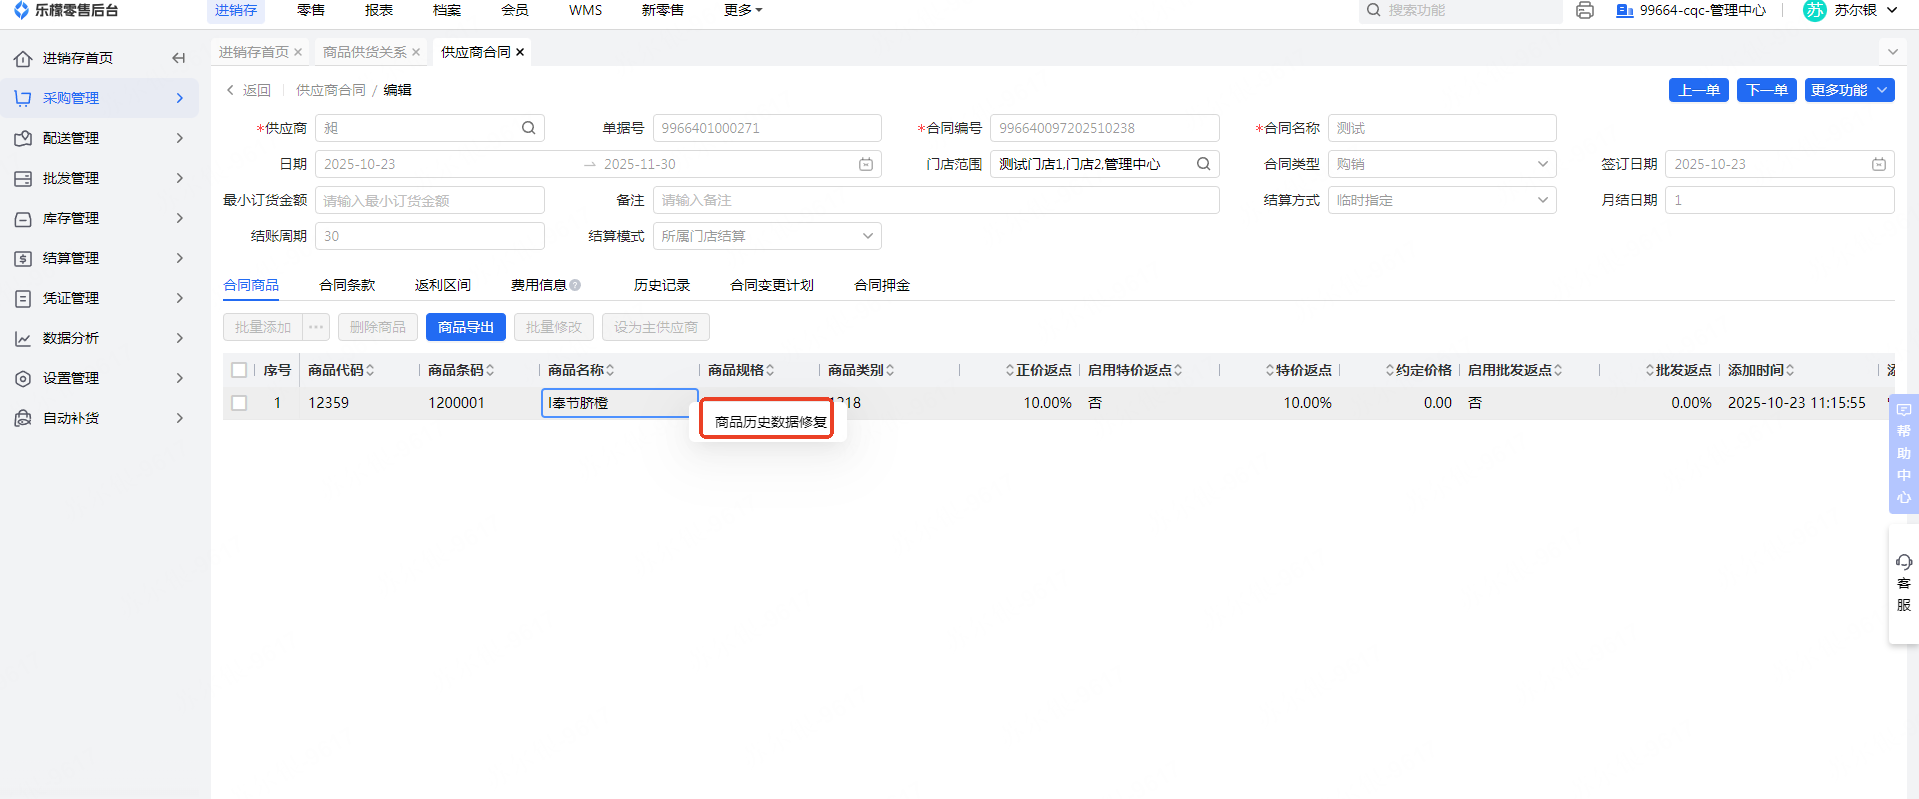Screen dimensions: 1919x799
Task: Sort by 添加时间 column header
Action: 1761,370
